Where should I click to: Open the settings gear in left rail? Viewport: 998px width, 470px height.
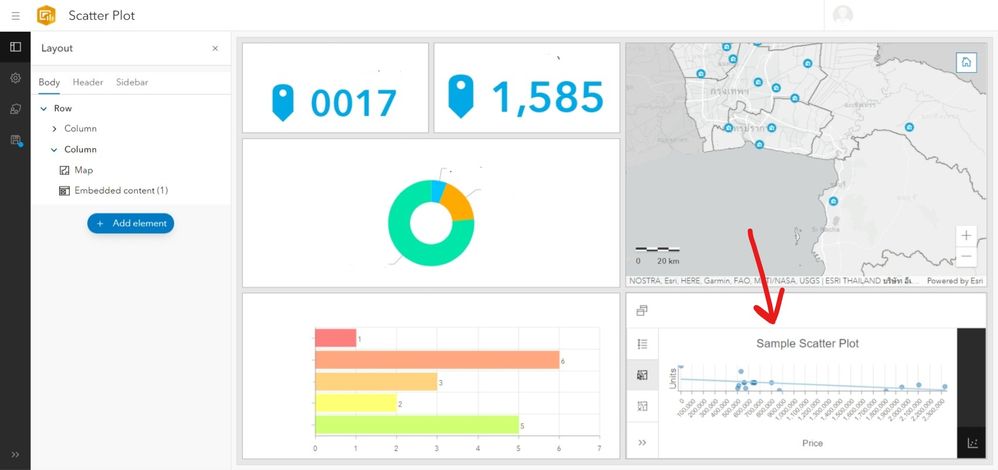pos(15,78)
